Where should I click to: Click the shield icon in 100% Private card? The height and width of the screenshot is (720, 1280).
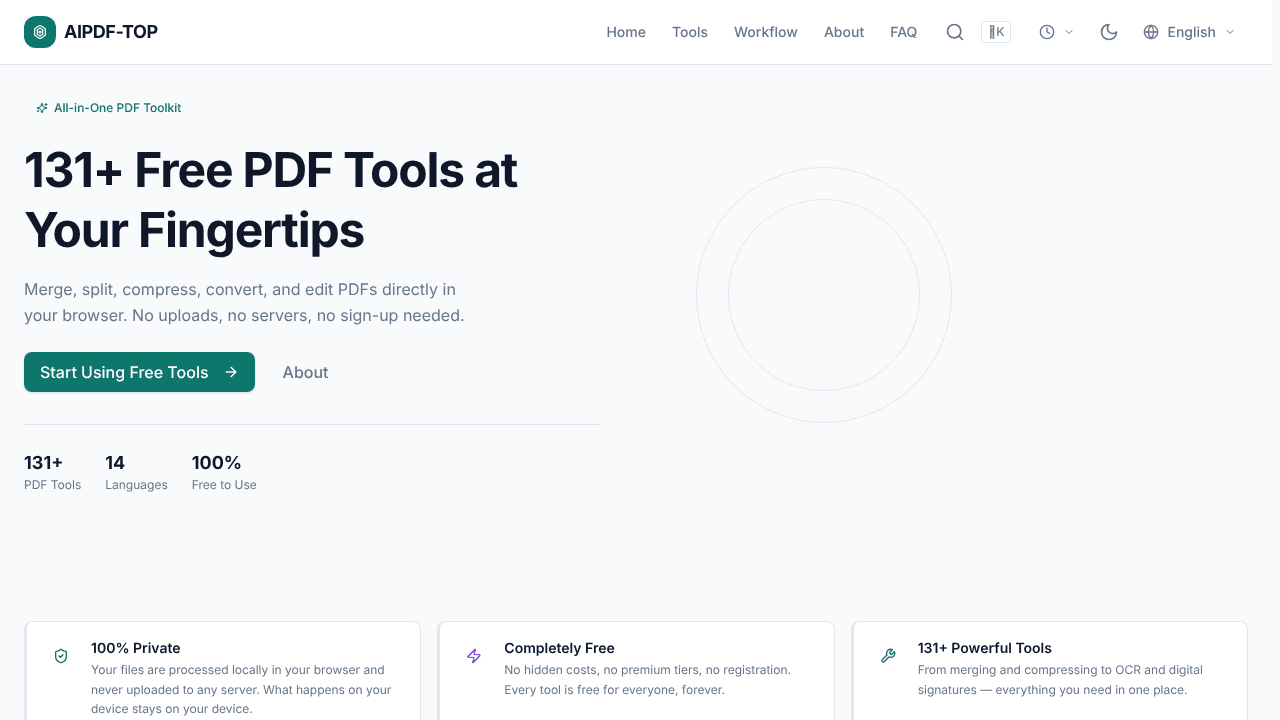(x=61, y=656)
